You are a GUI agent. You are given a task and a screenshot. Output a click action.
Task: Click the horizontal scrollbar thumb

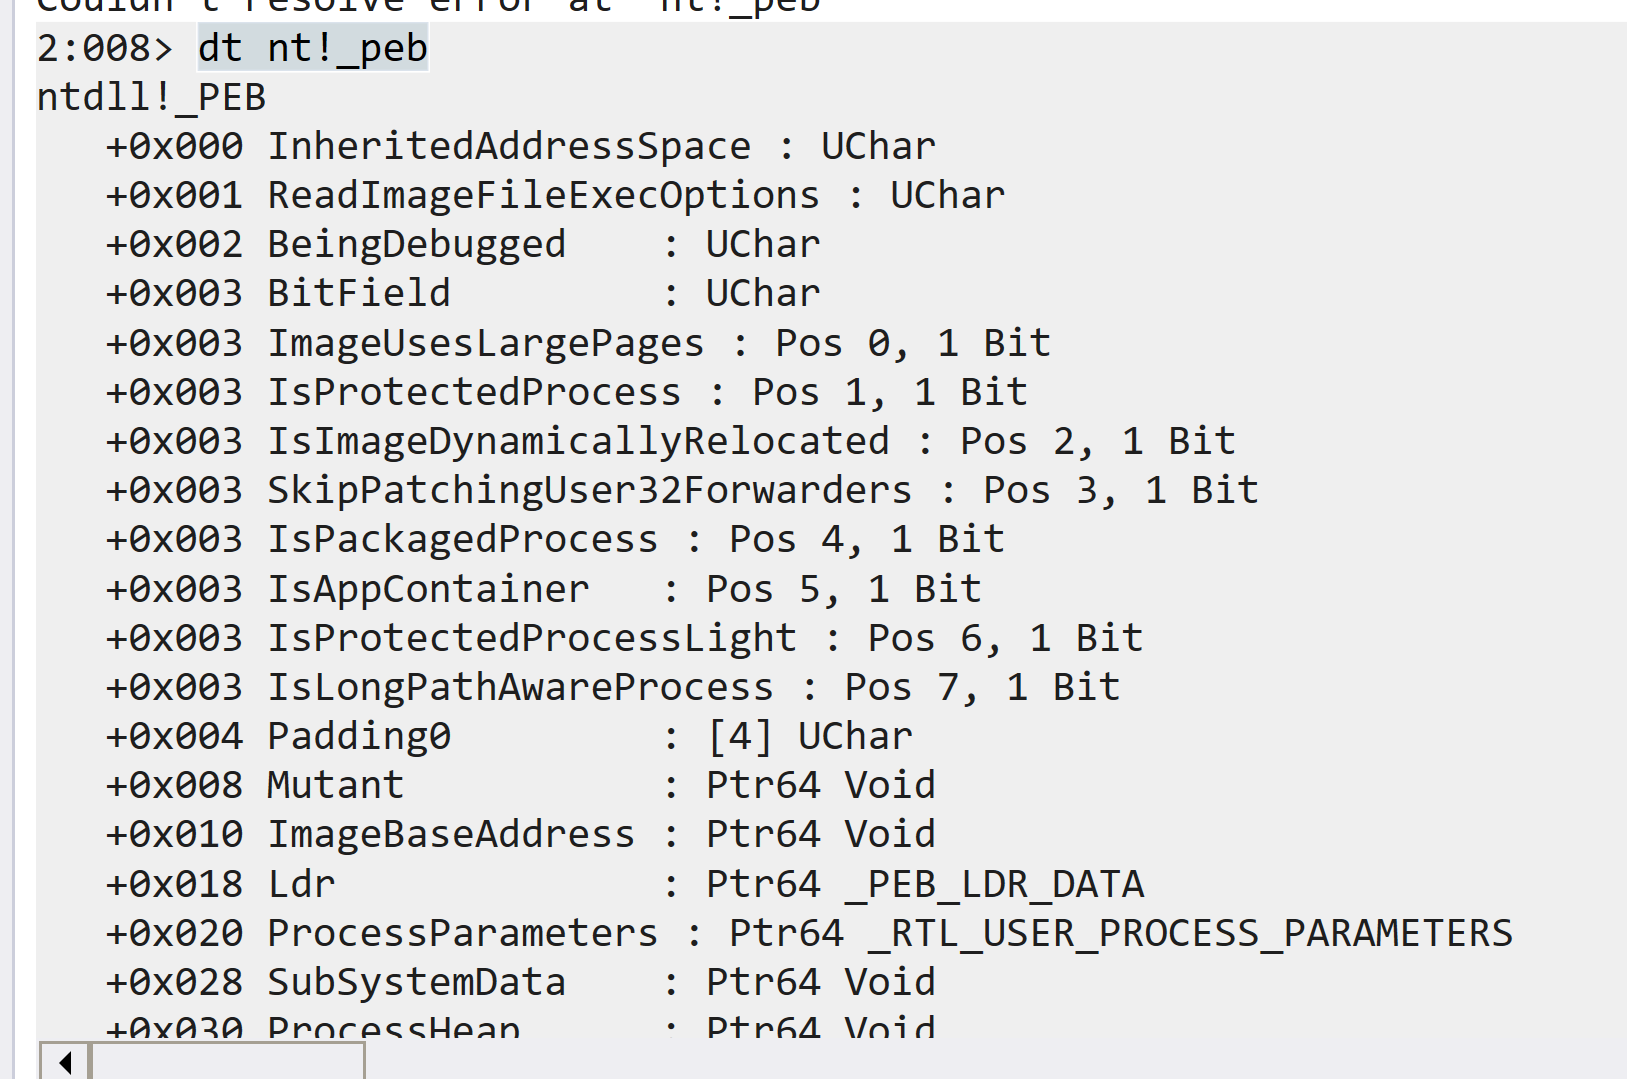[x=228, y=1061]
